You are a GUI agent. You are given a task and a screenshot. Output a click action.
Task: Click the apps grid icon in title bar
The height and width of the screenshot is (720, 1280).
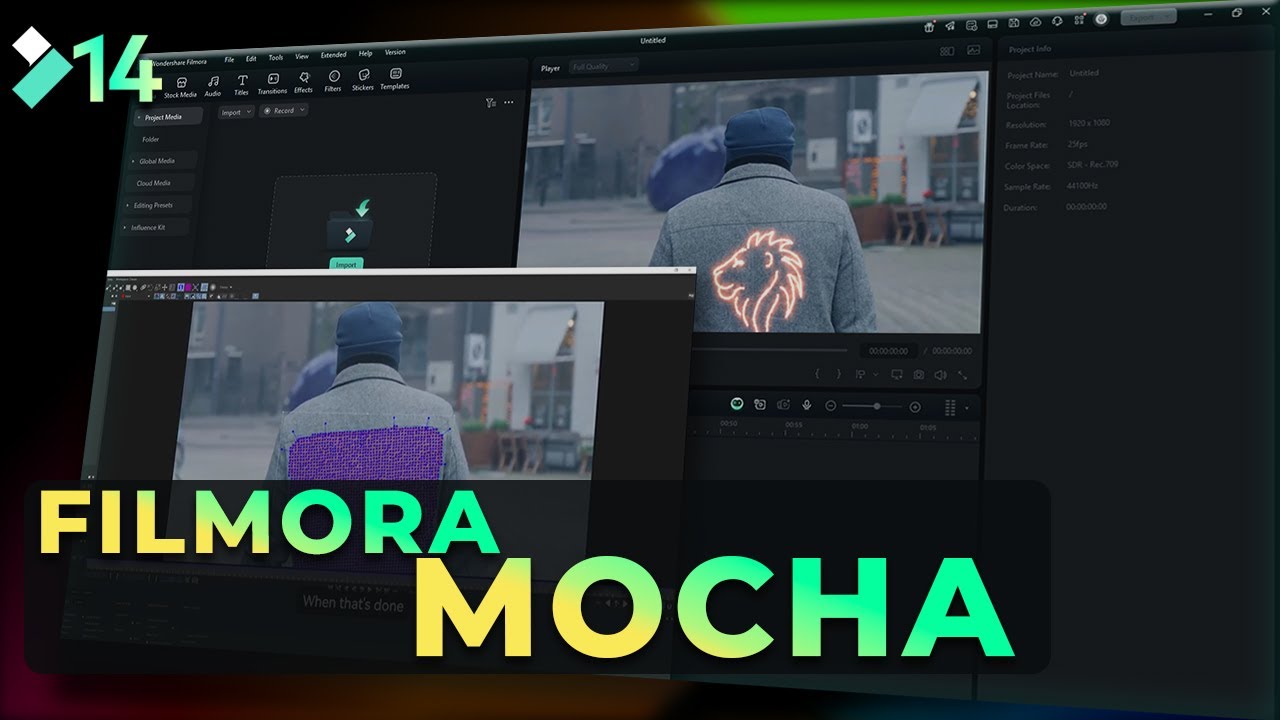tap(1079, 20)
